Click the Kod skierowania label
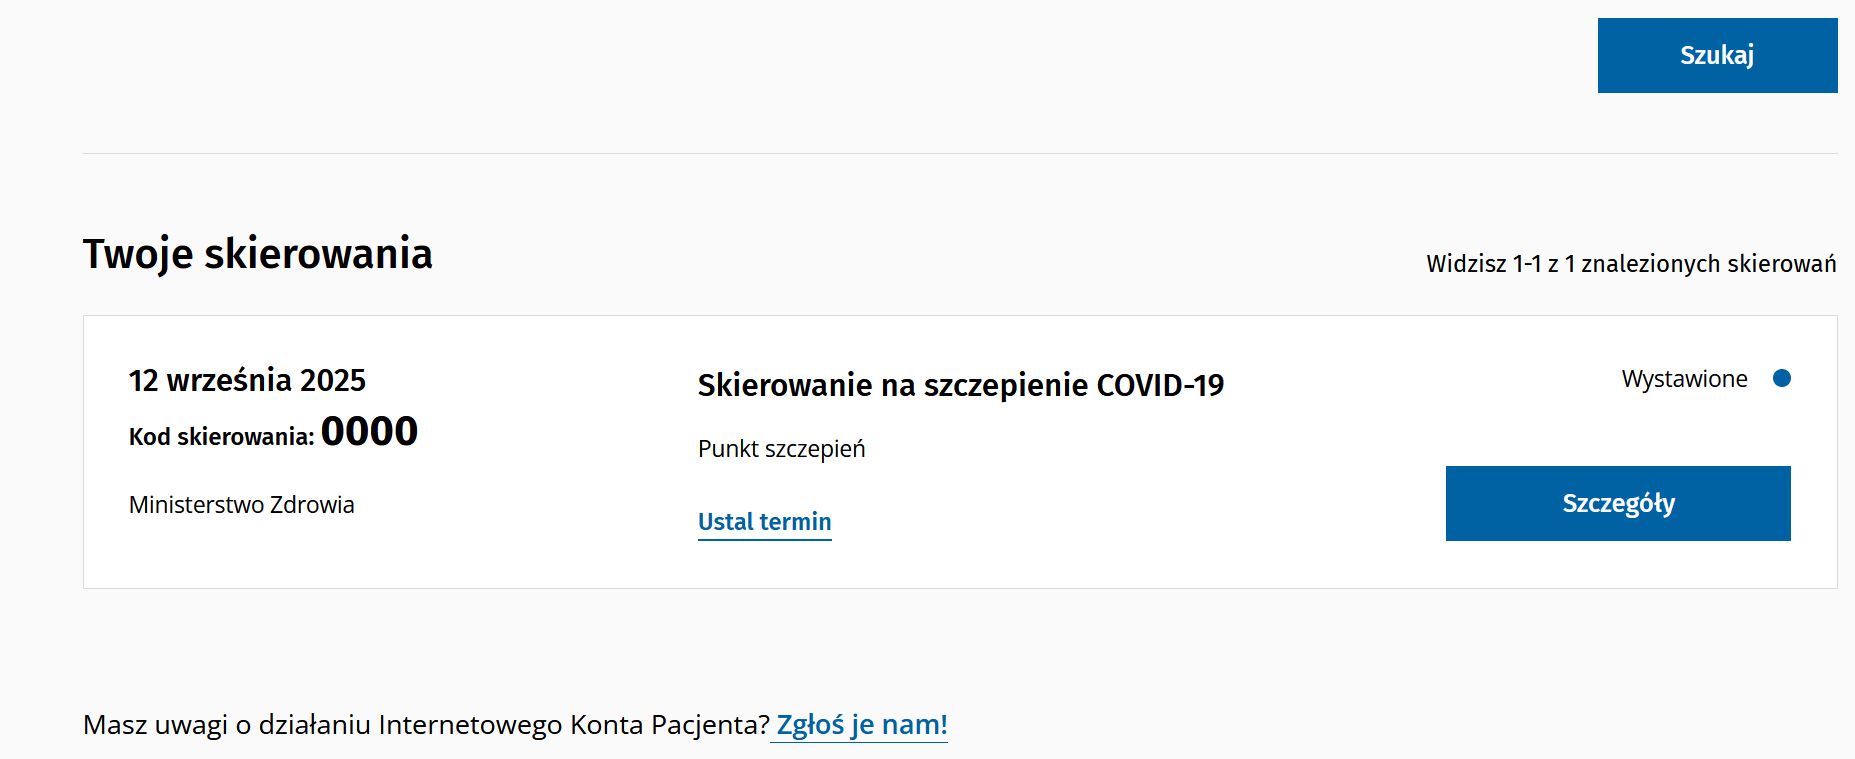The image size is (1855, 759). click(221, 437)
